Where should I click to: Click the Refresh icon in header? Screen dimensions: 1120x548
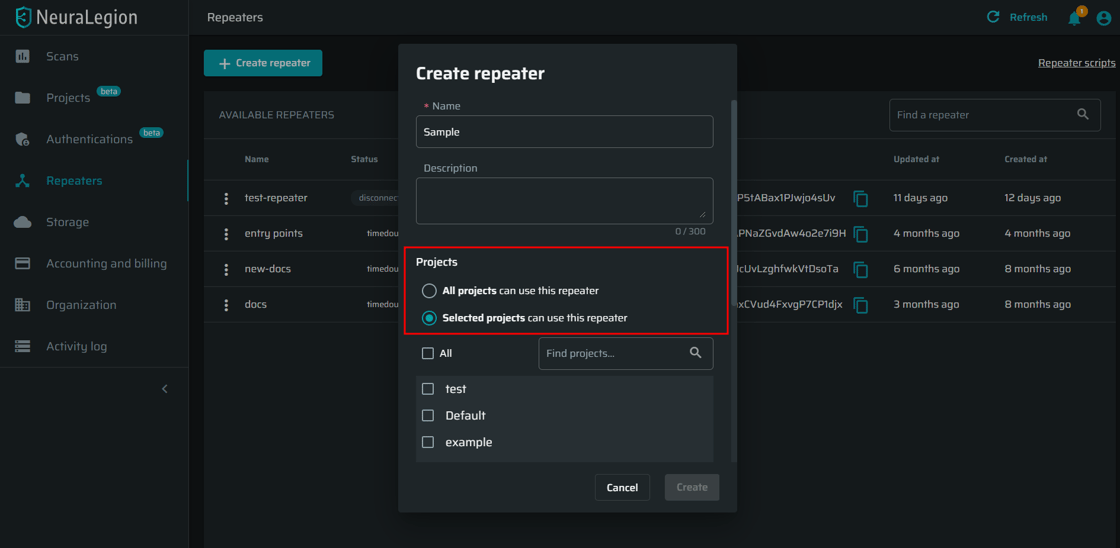point(993,17)
